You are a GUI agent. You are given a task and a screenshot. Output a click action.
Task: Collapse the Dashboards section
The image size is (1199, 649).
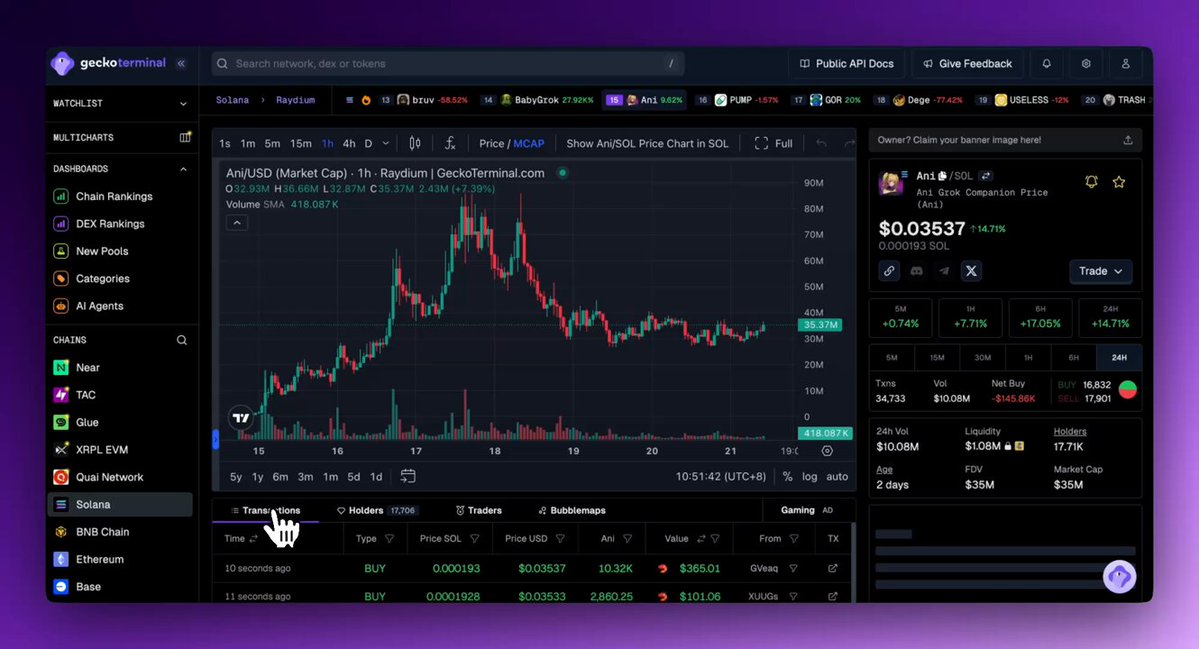[x=183, y=169]
